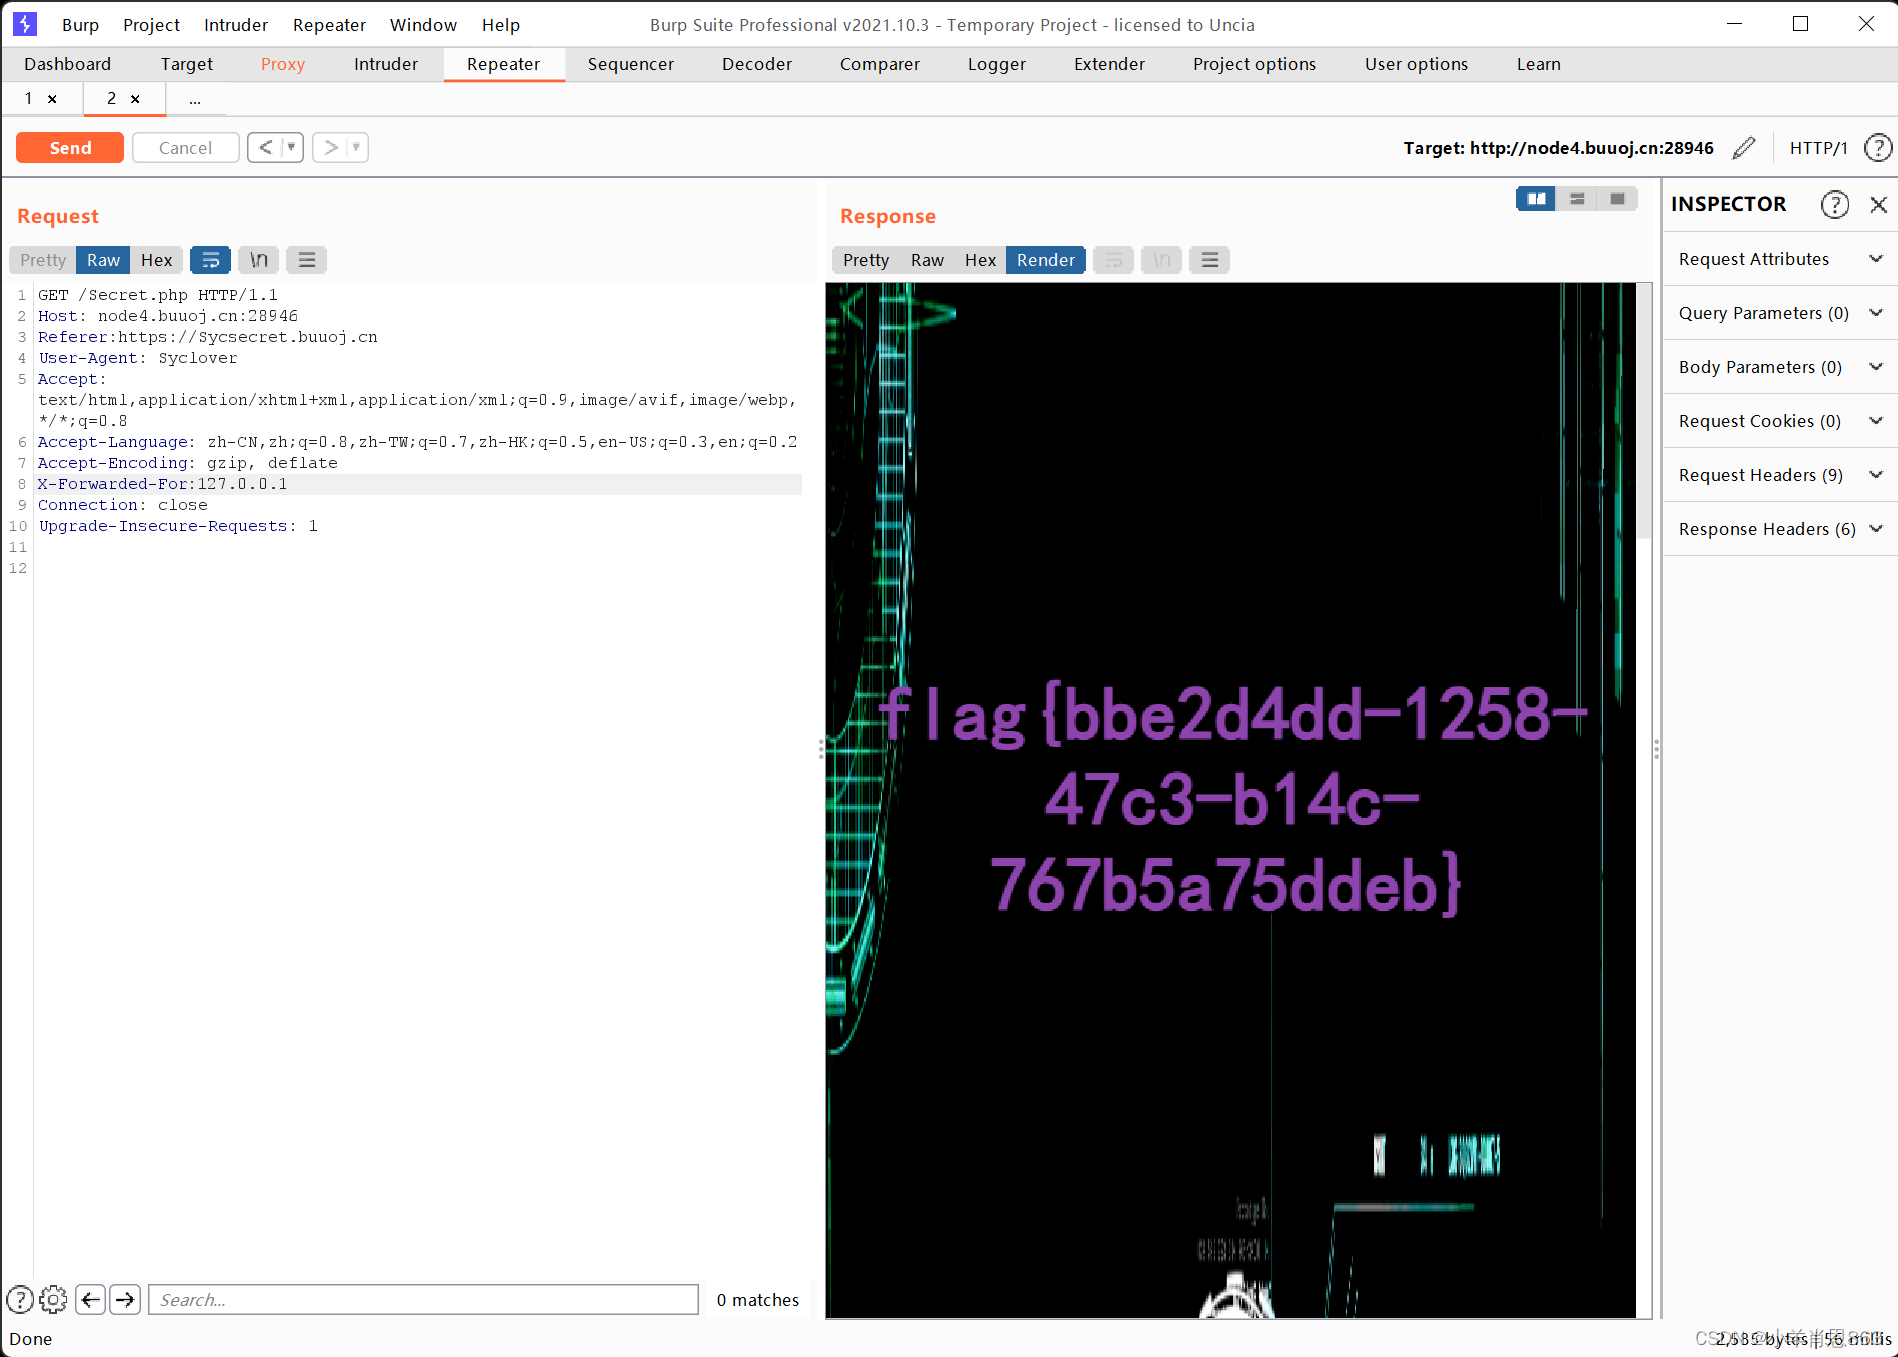Viewport: 1898px width, 1357px height.
Task: Switch to the Decoder tab
Action: click(756, 64)
